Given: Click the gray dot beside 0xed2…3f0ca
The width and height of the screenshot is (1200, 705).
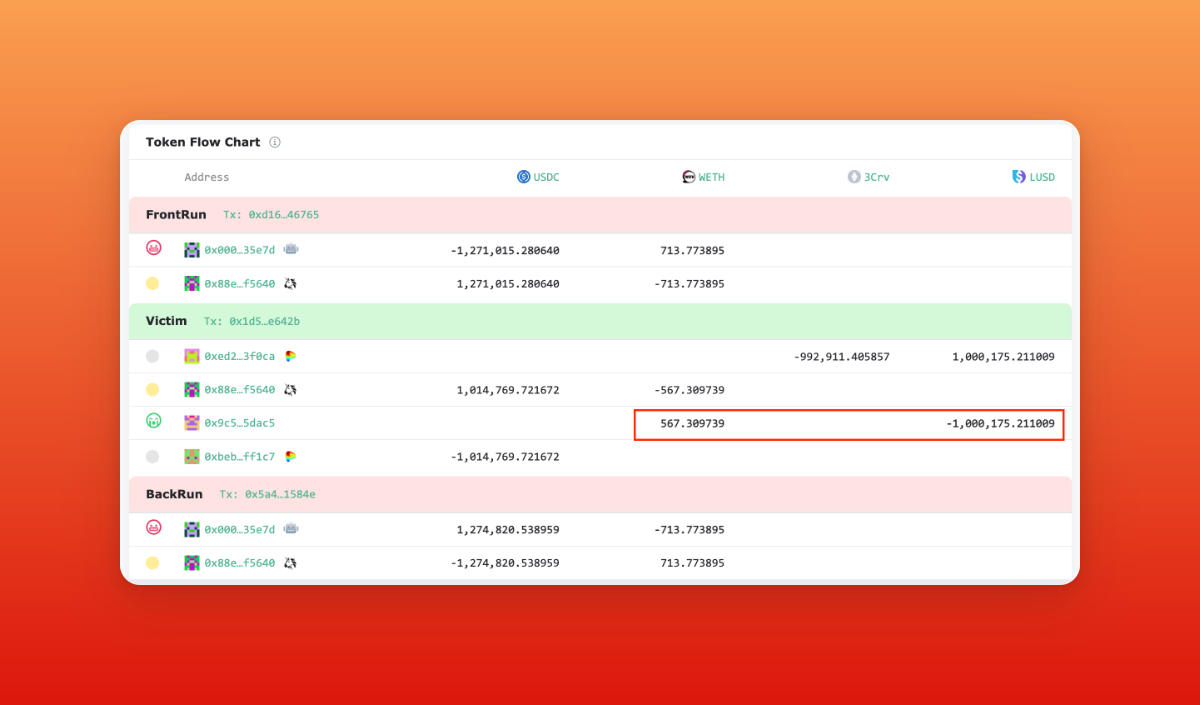Looking at the screenshot, I should [152, 356].
